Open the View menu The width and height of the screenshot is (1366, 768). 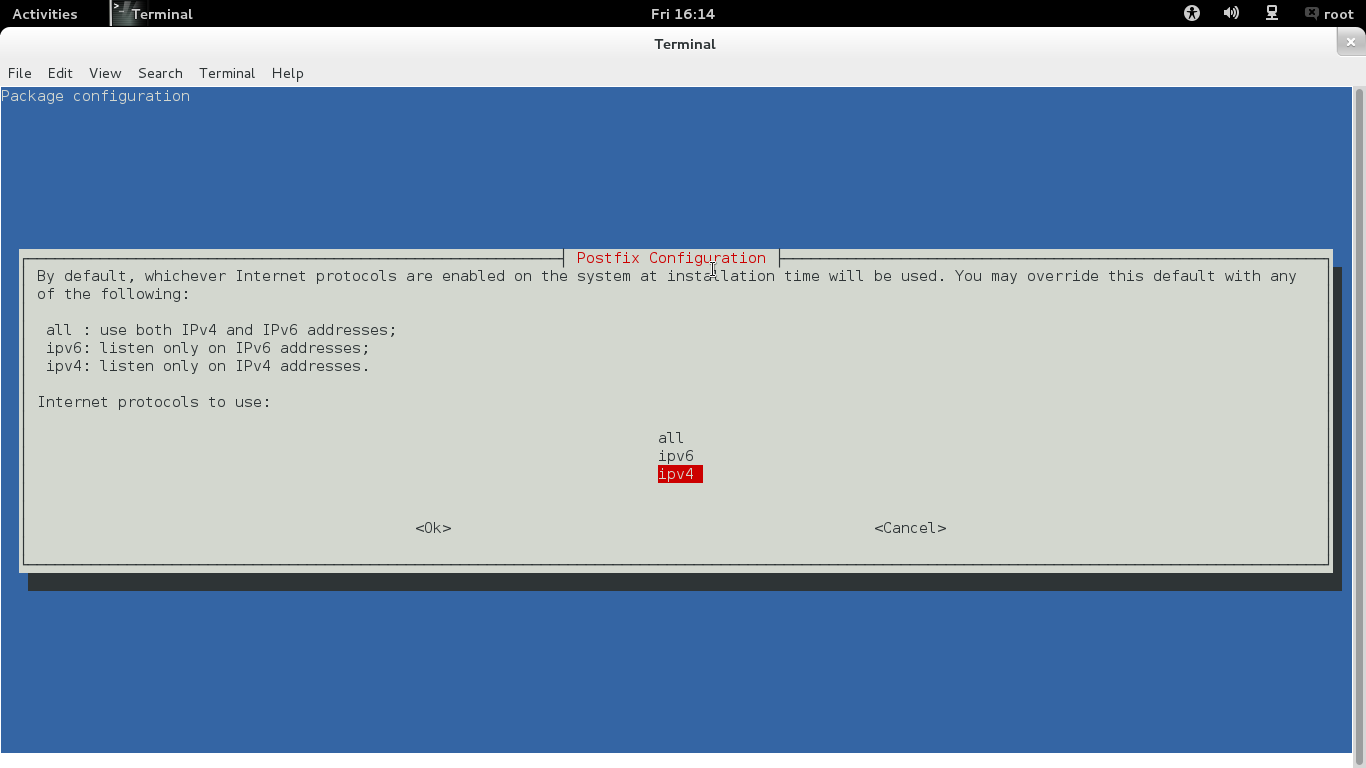click(x=105, y=73)
